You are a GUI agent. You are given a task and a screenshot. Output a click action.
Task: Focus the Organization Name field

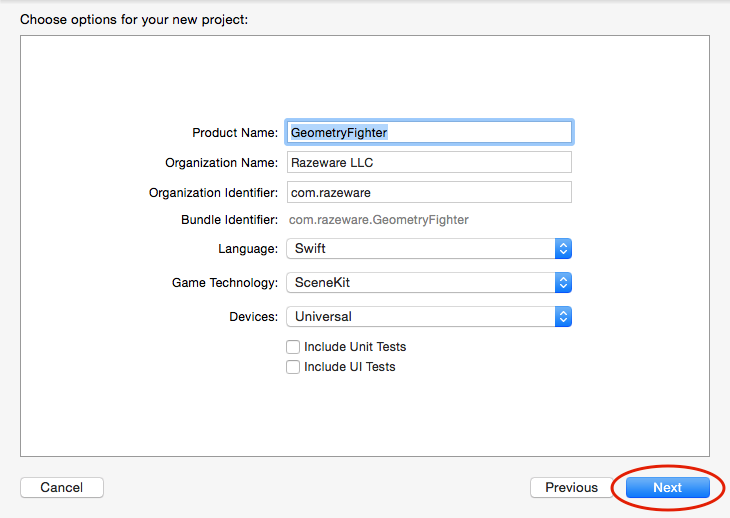pos(428,162)
